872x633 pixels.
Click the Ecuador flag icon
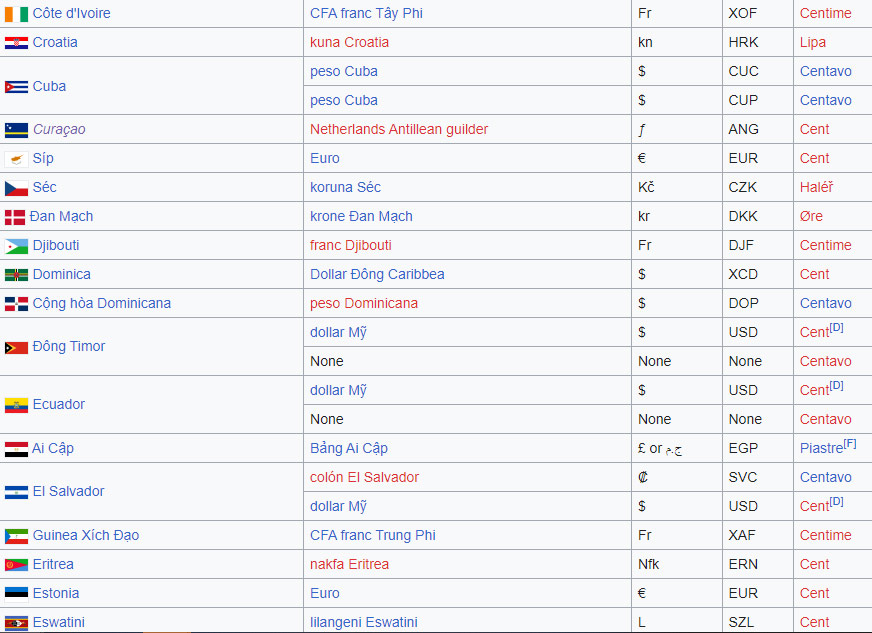click(16, 405)
